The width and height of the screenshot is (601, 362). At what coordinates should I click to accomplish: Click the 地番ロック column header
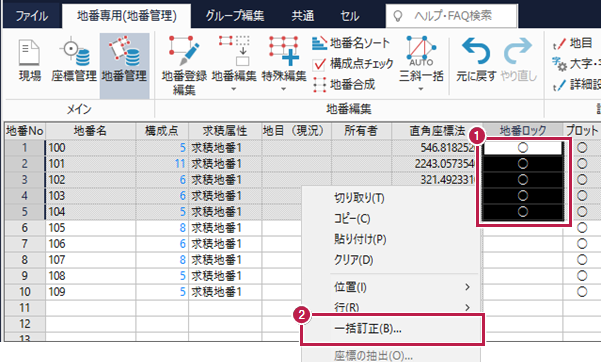point(523,131)
